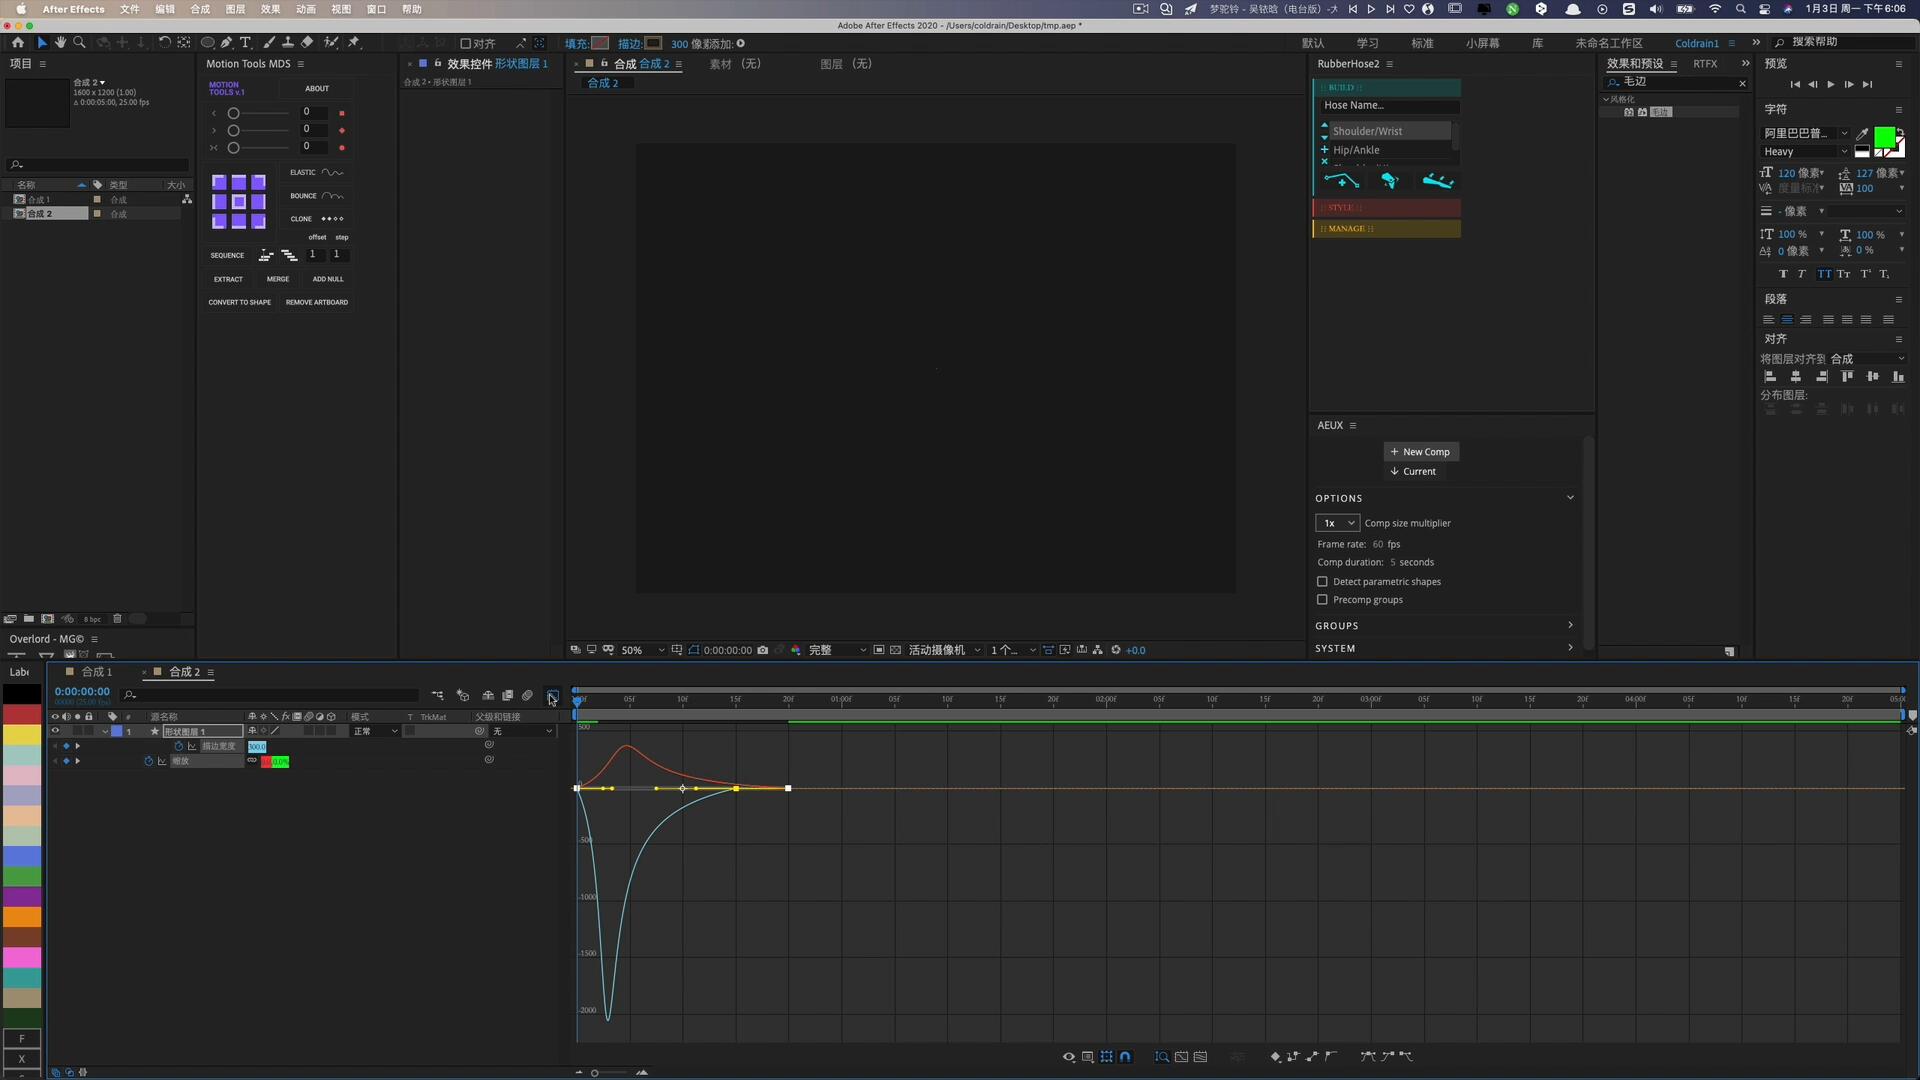This screenshot has width=1920, height=1080.
Task: Toggle the 对齐 snapping checkbox
Action: pos(465,43)
